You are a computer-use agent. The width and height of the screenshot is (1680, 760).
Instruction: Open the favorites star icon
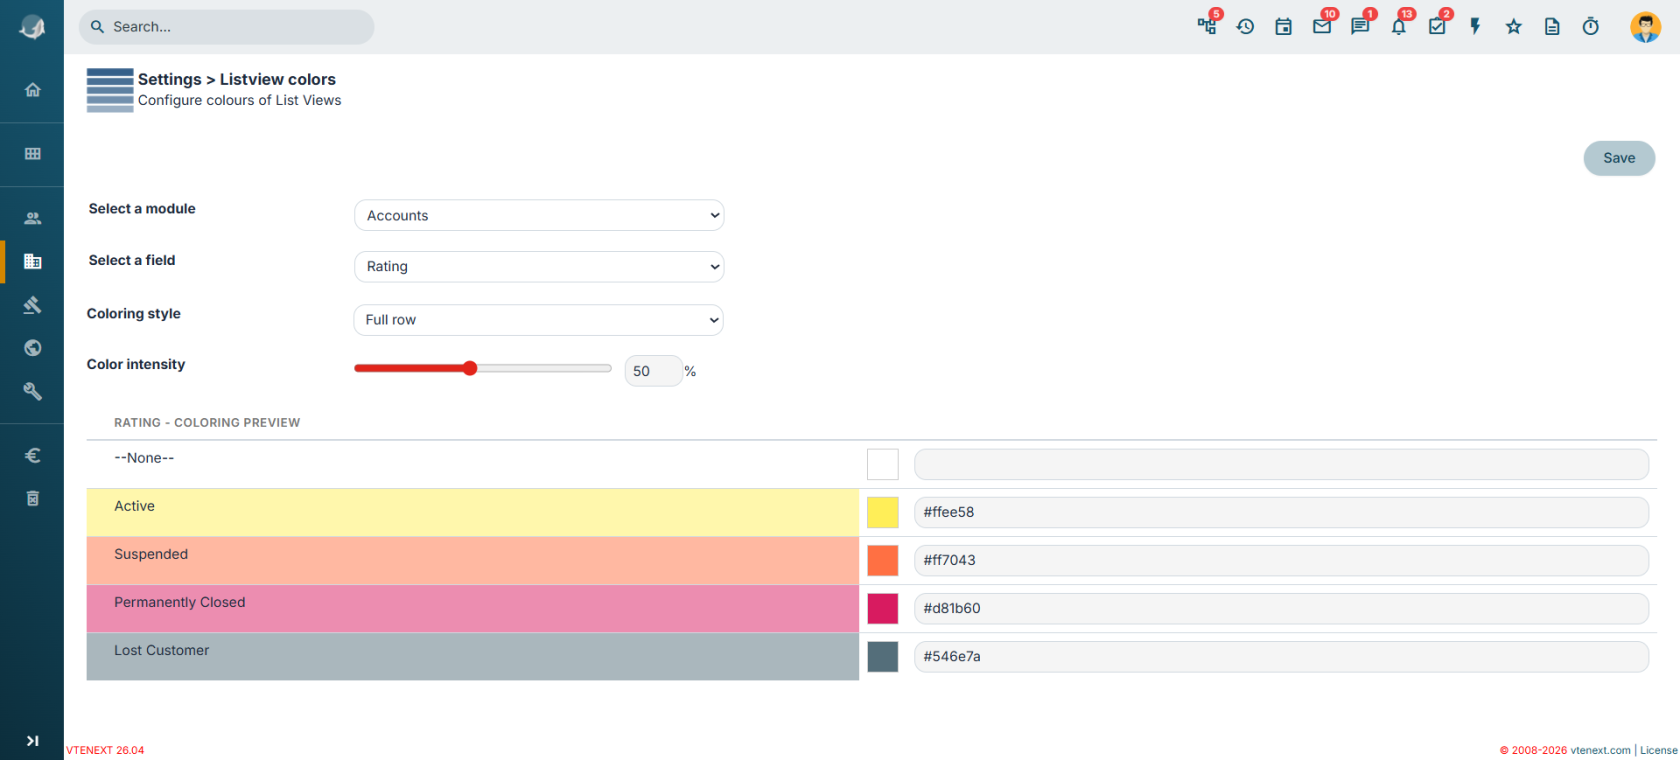click(1514, 27)
